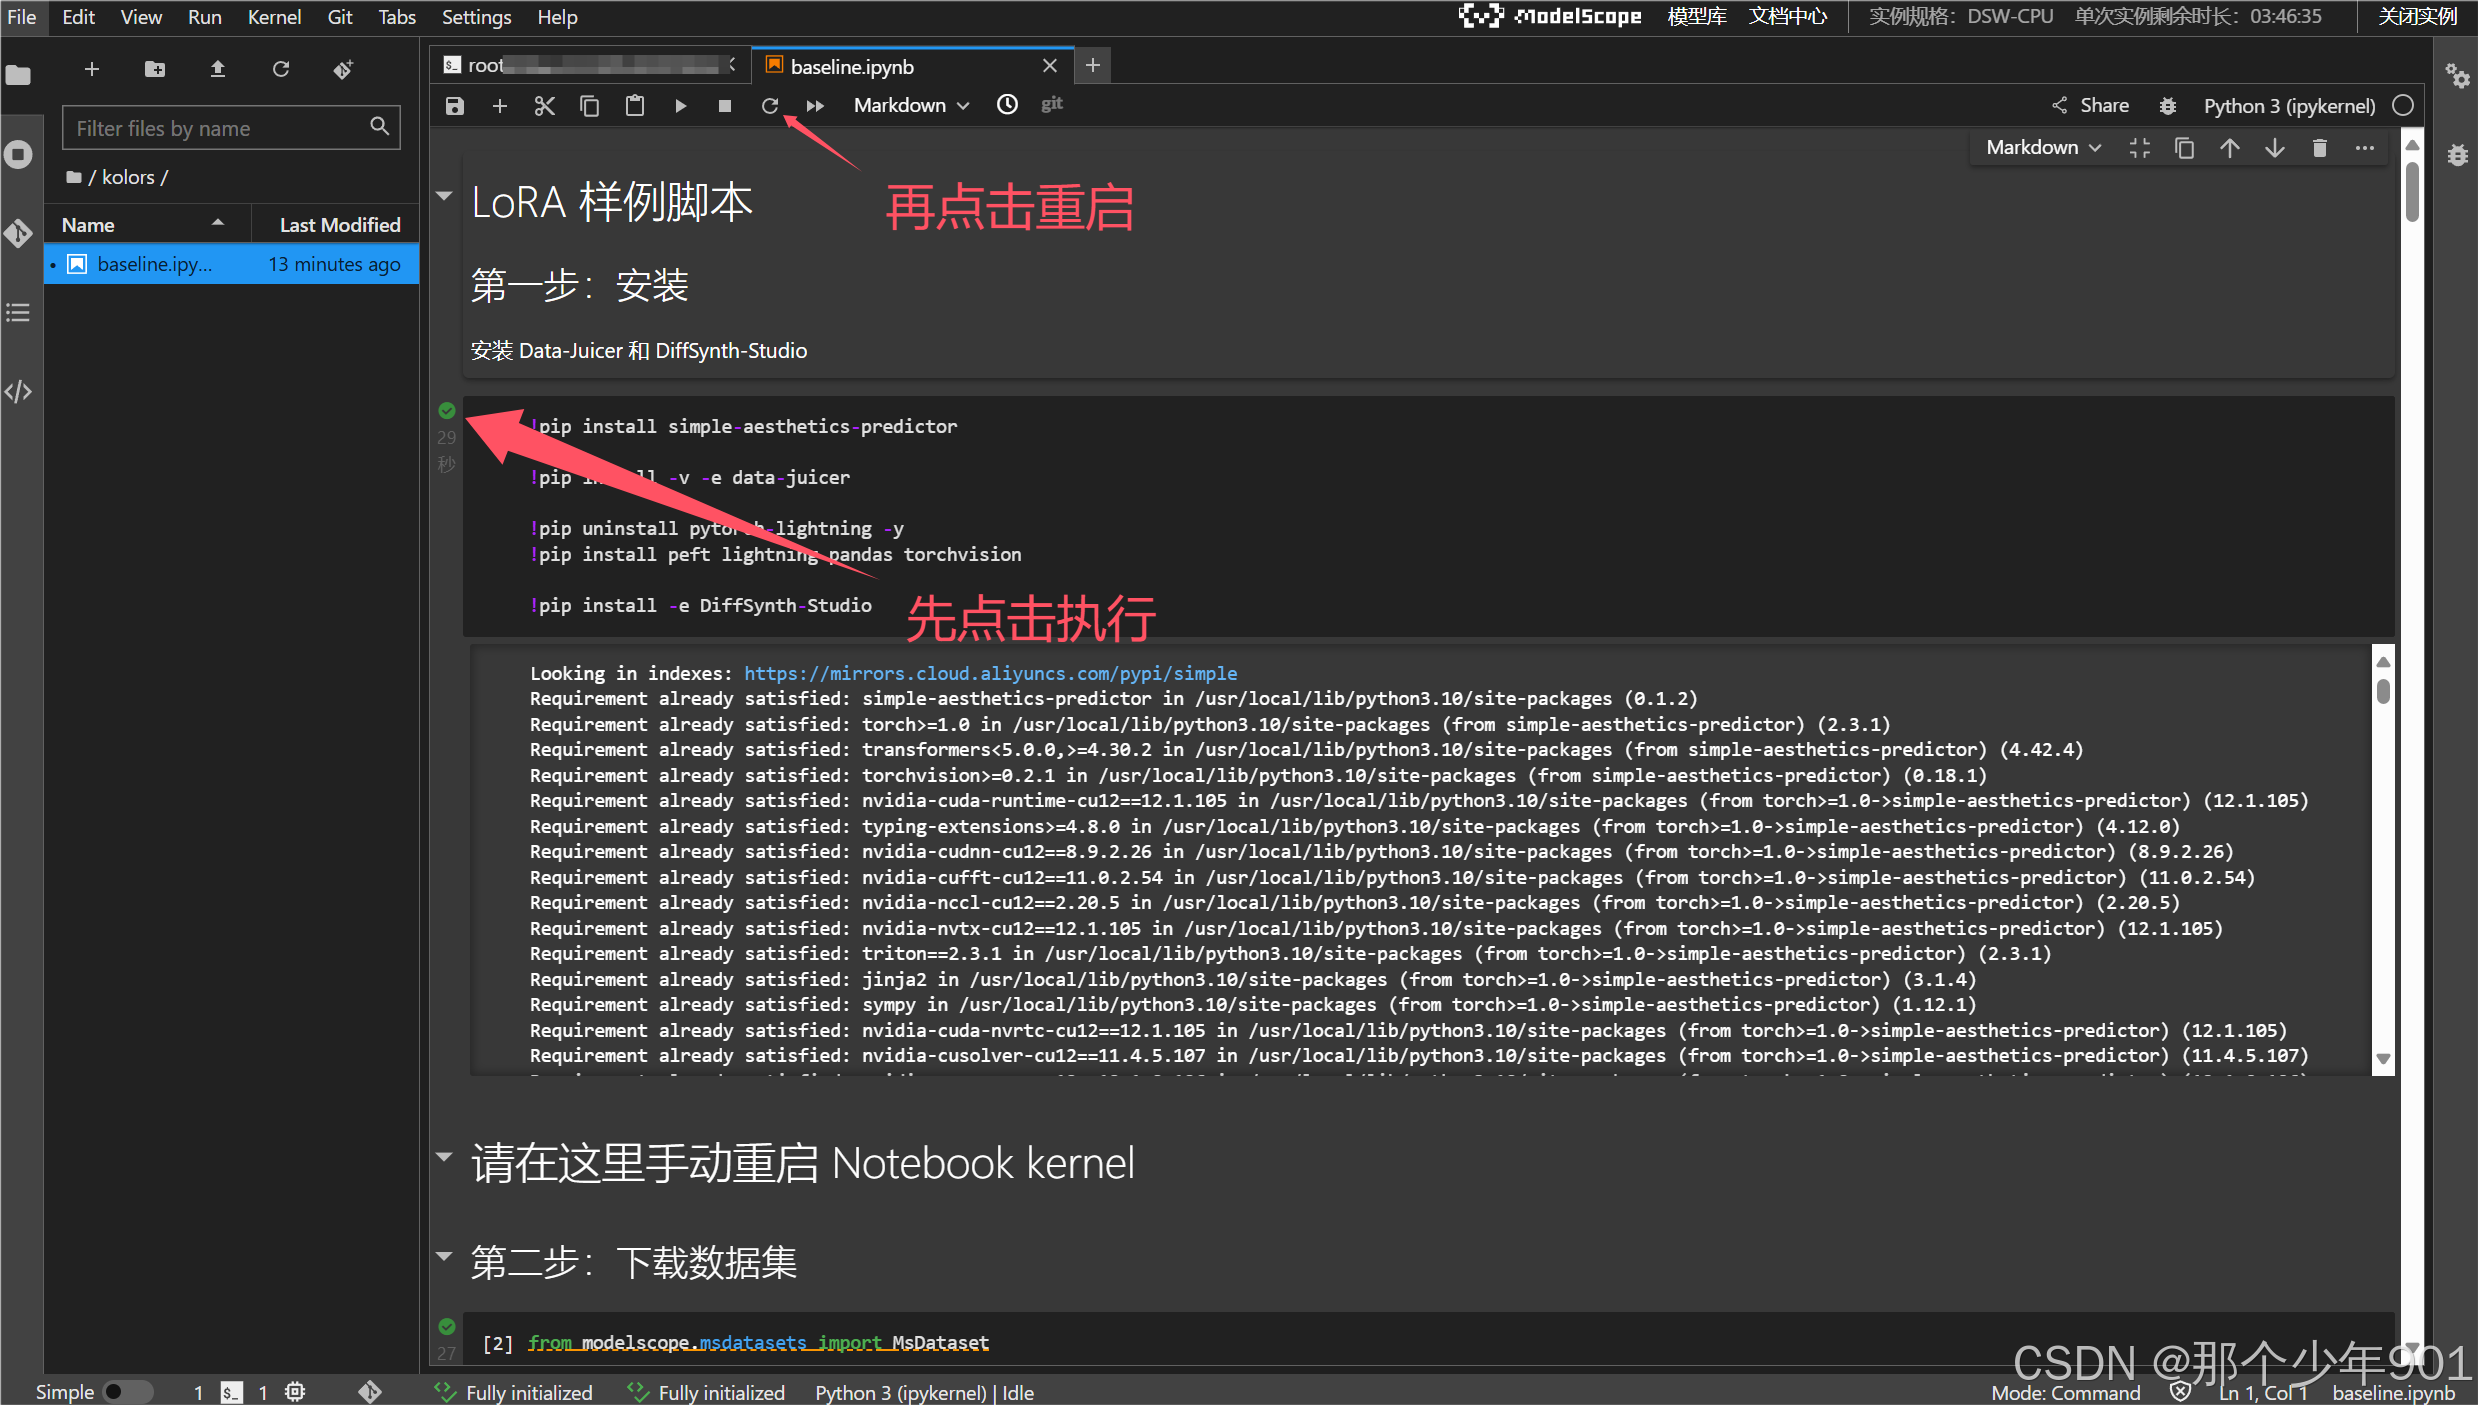Image resolution: width=2478 pixels, height=1405 pixels.
Task: Open the Git sidebar panel
Action: click(18, 233)
